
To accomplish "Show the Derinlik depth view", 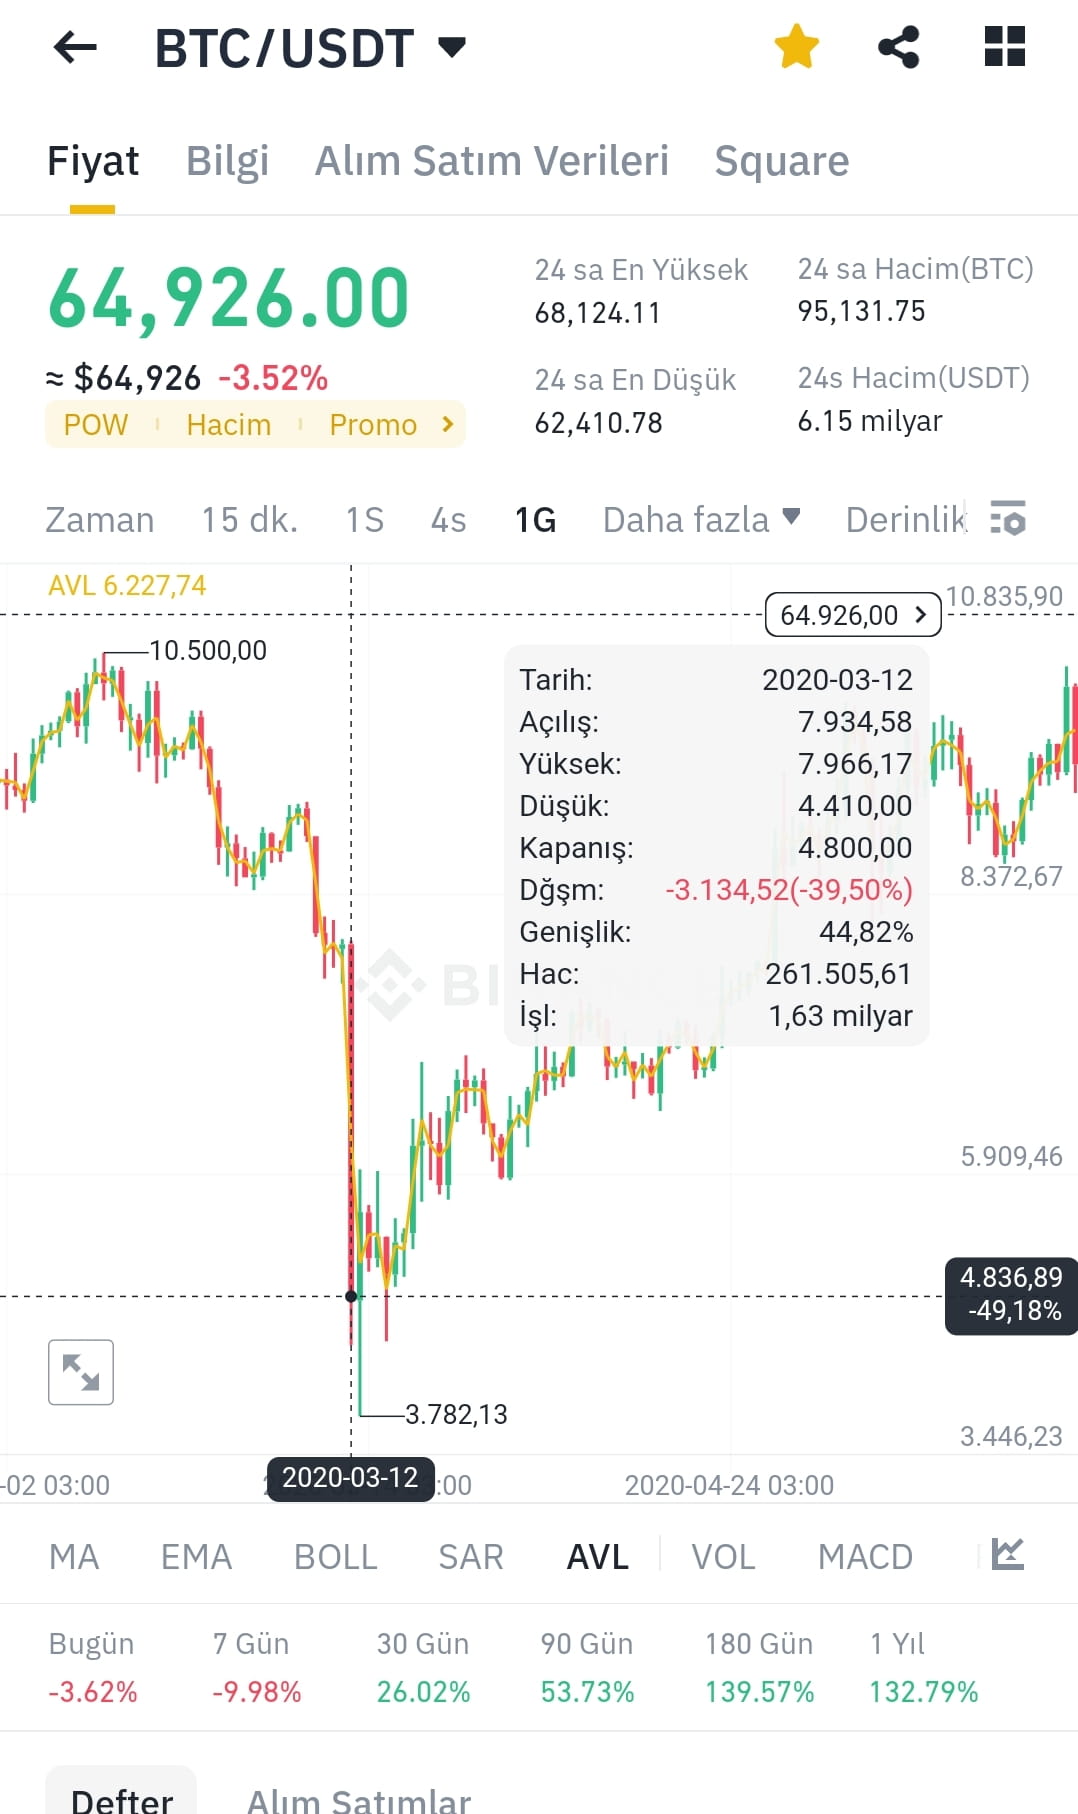I will (x=904, y=519).
